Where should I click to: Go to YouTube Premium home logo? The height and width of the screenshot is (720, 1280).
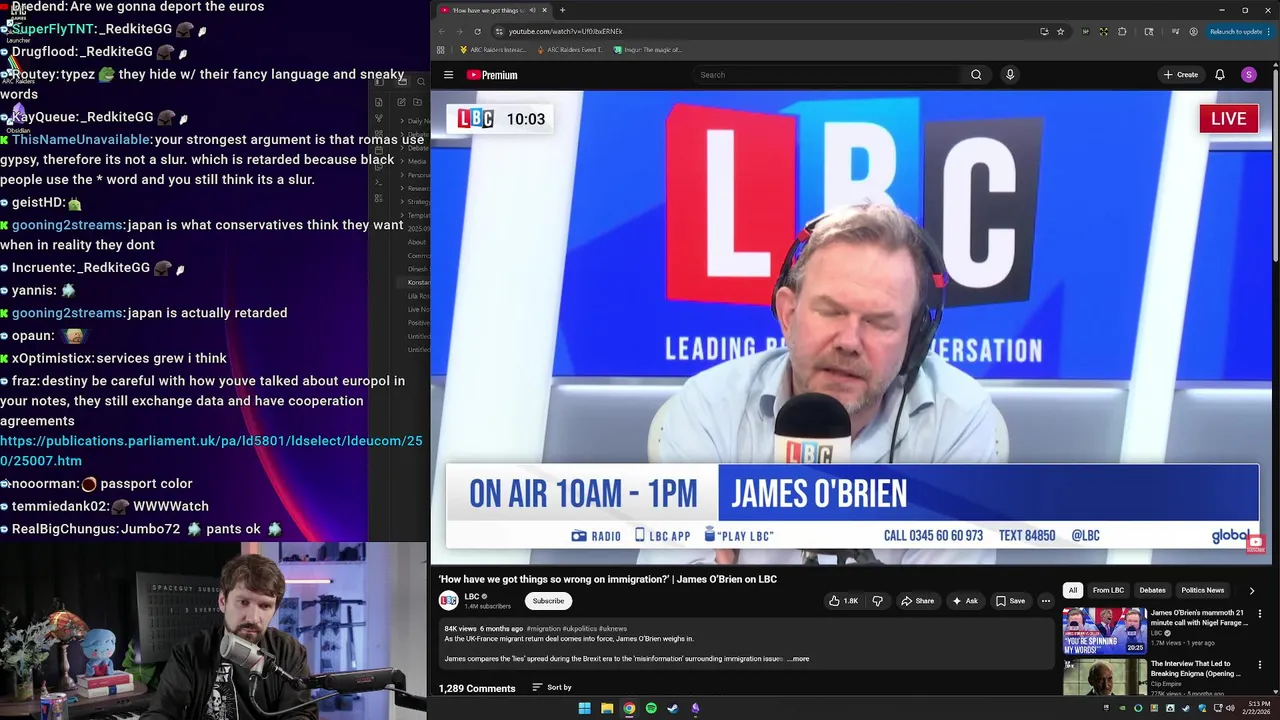point(492,75)
